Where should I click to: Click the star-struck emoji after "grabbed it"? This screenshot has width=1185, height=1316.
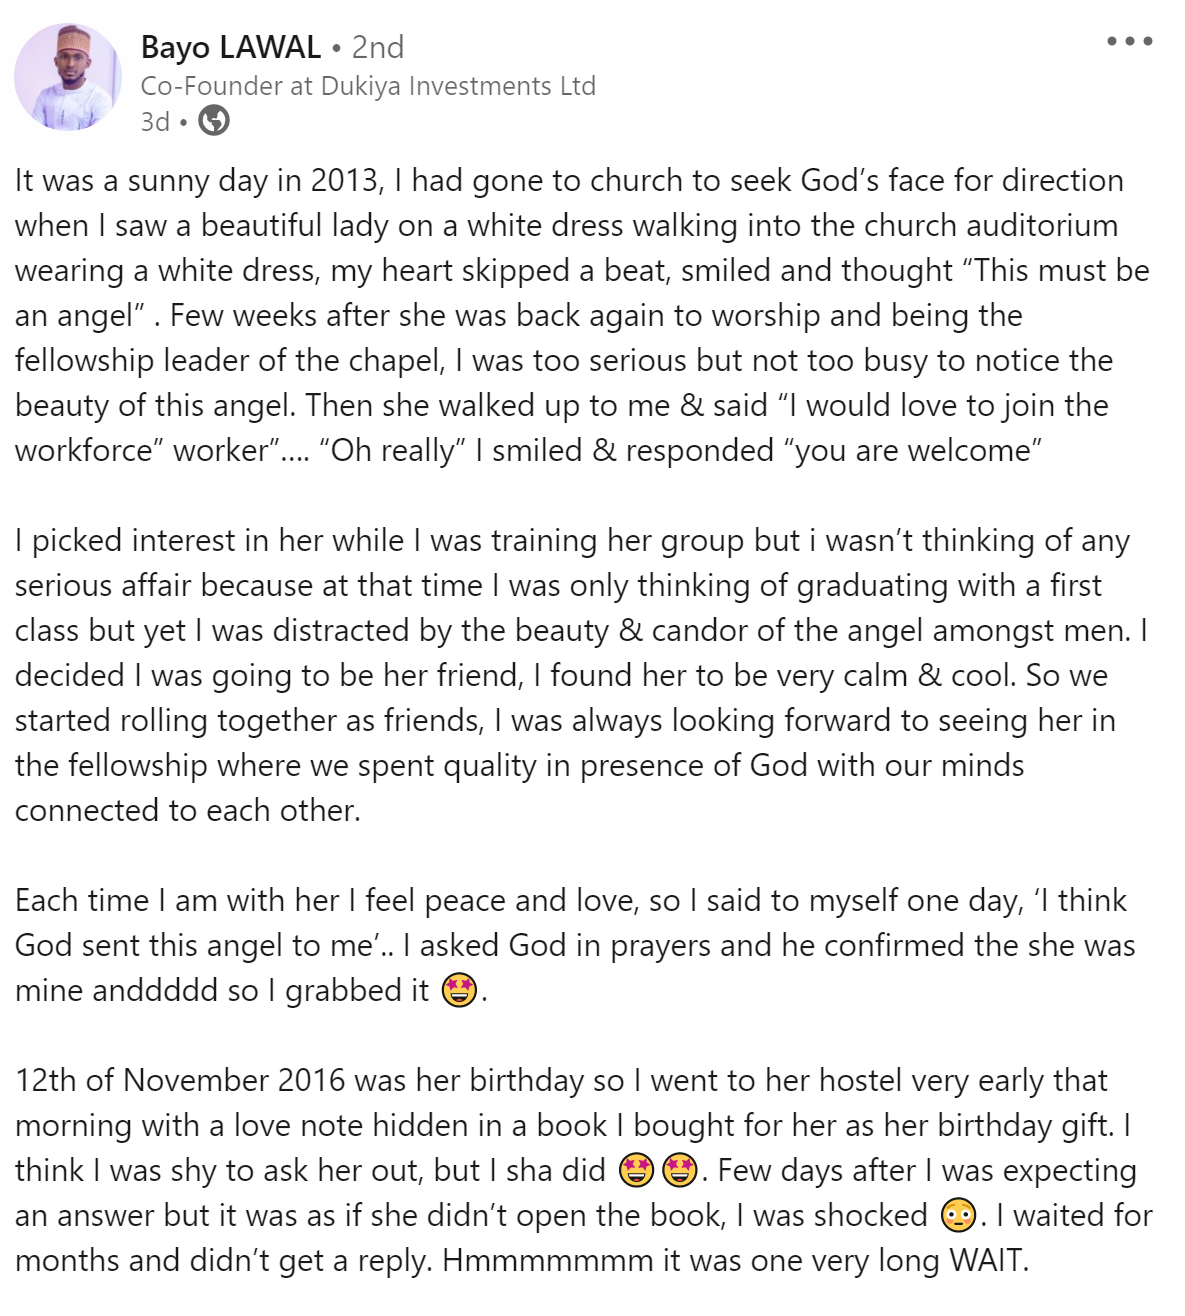[x=459, y=990]
